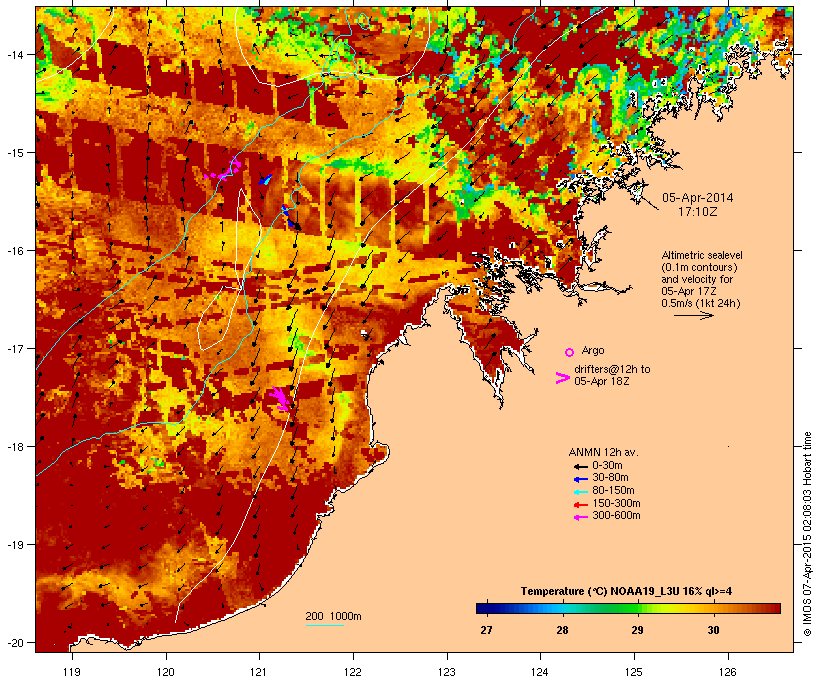
Task: Click the '0.5m/s (1kt 24h)' text
Action: (701, 303)
